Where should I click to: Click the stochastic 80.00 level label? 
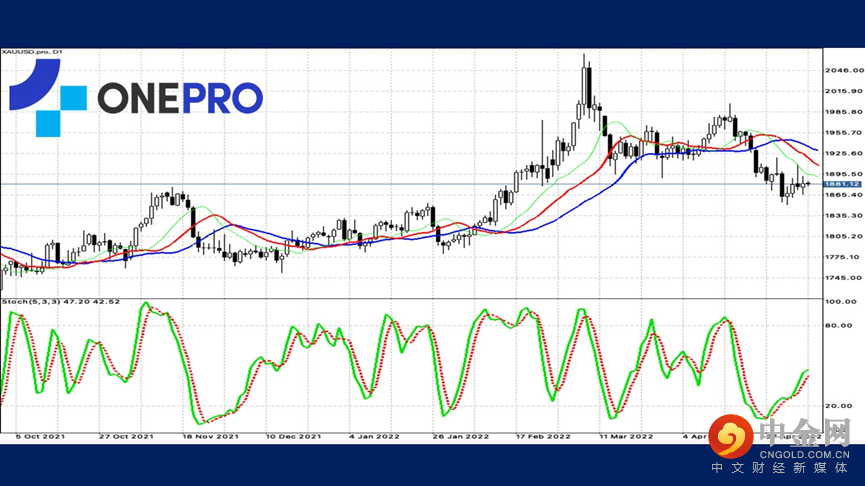(x=839, y=325)
